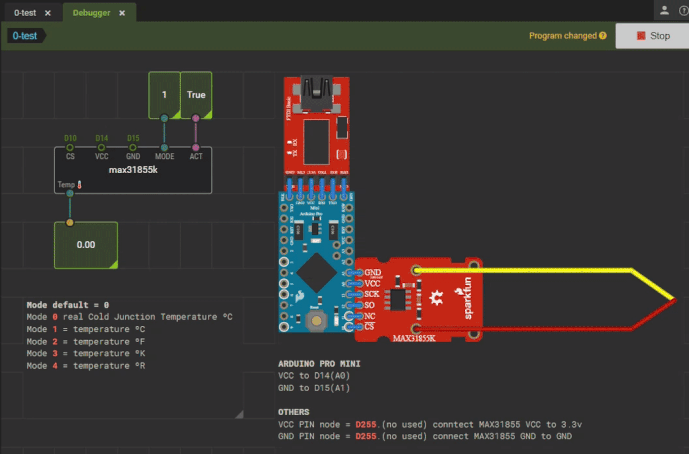
Task: Click the Program changed status text
Action: tap(563, 36)
